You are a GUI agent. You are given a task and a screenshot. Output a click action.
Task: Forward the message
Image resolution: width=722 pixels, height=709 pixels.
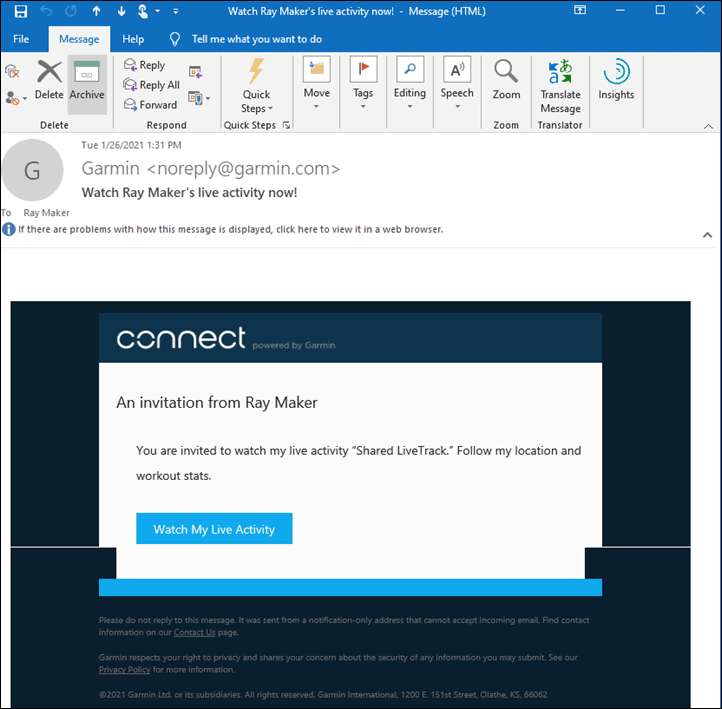click(150, 105)
